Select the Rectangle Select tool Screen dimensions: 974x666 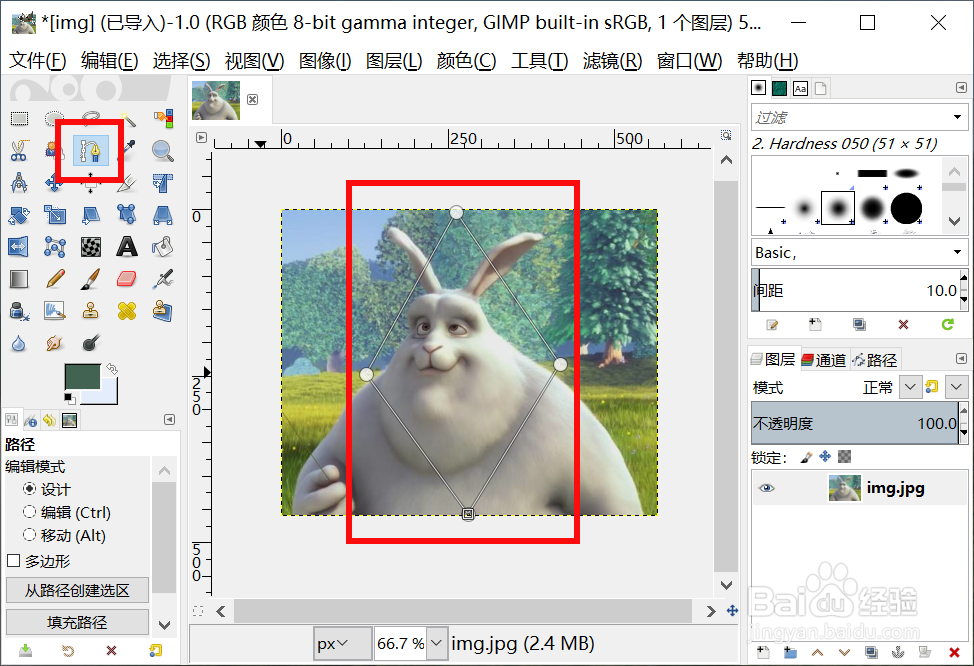(19, 118)
